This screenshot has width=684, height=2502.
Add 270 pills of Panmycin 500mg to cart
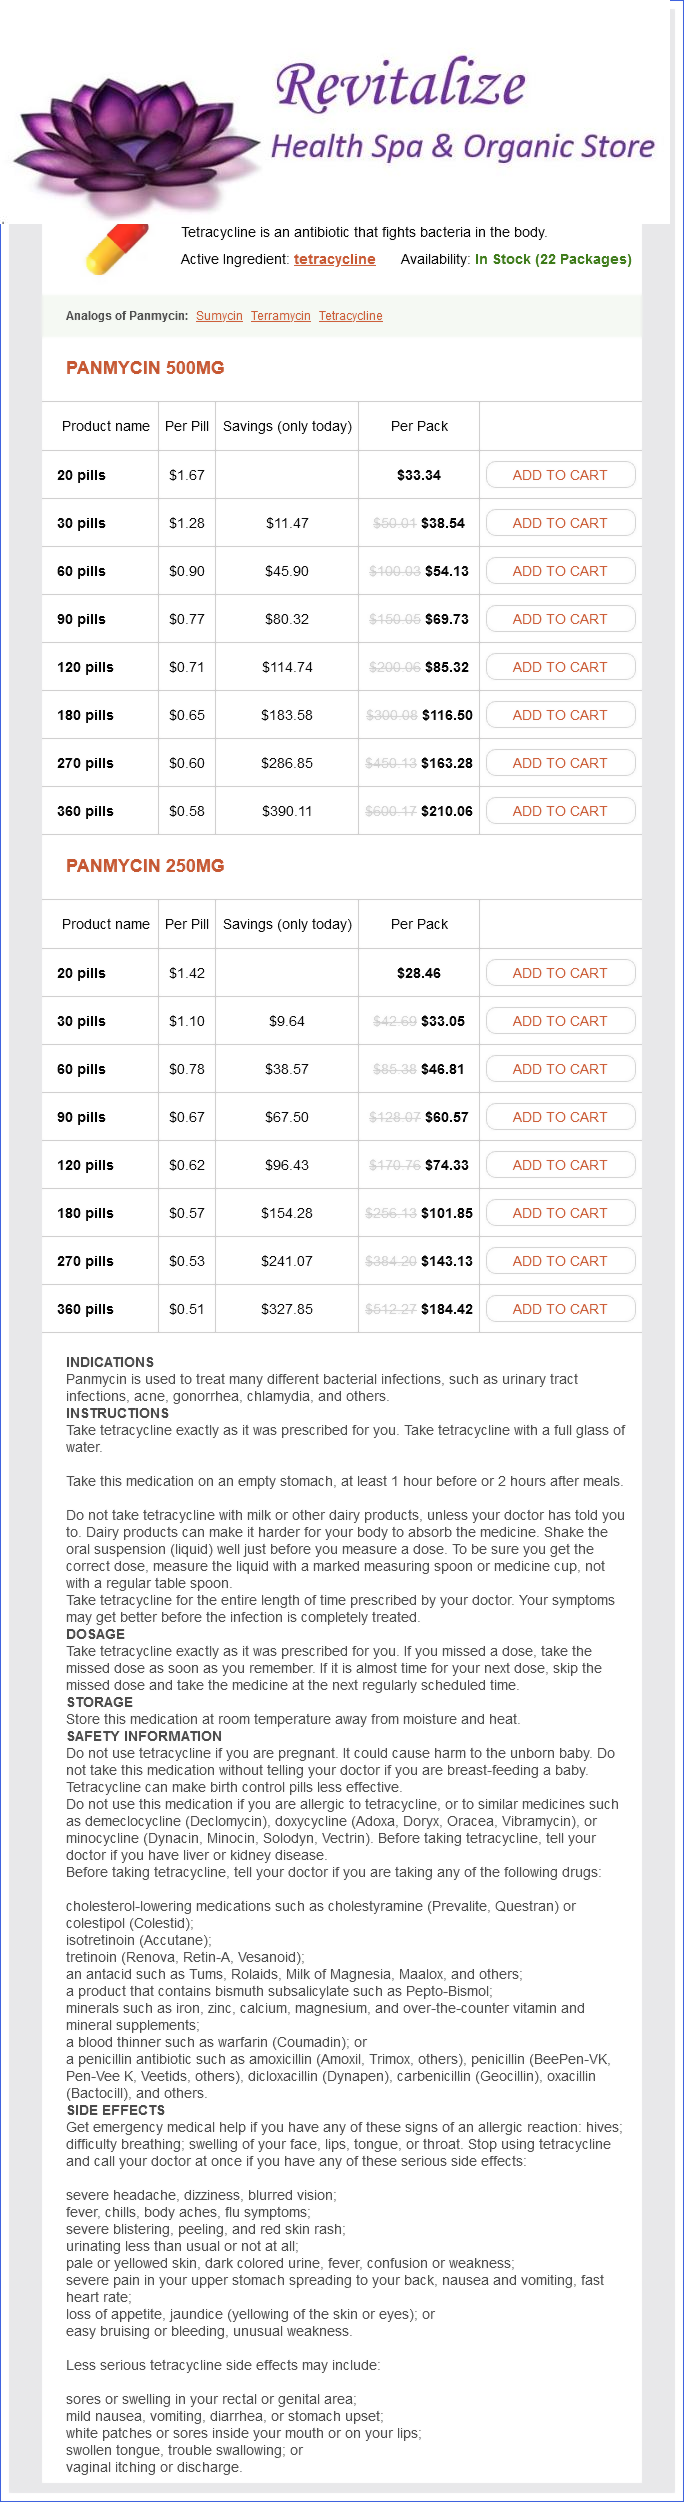click(560, 763)
